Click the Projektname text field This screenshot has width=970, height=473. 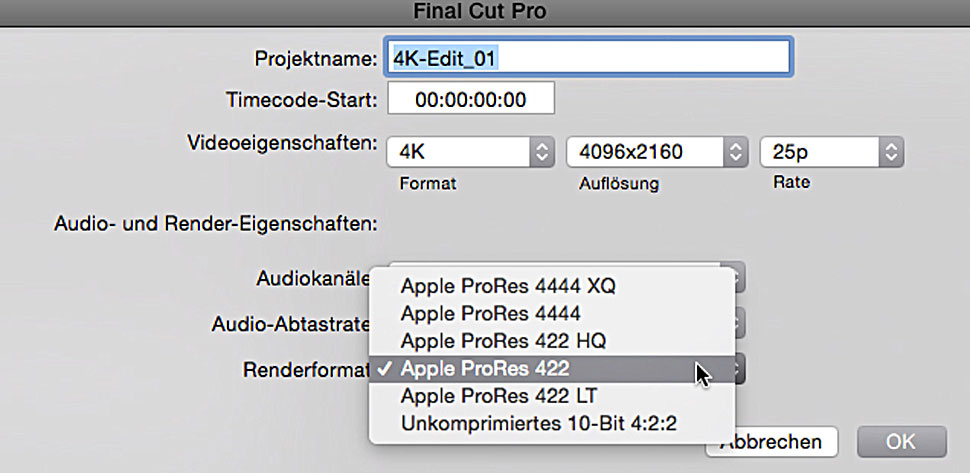click(589, 58)
